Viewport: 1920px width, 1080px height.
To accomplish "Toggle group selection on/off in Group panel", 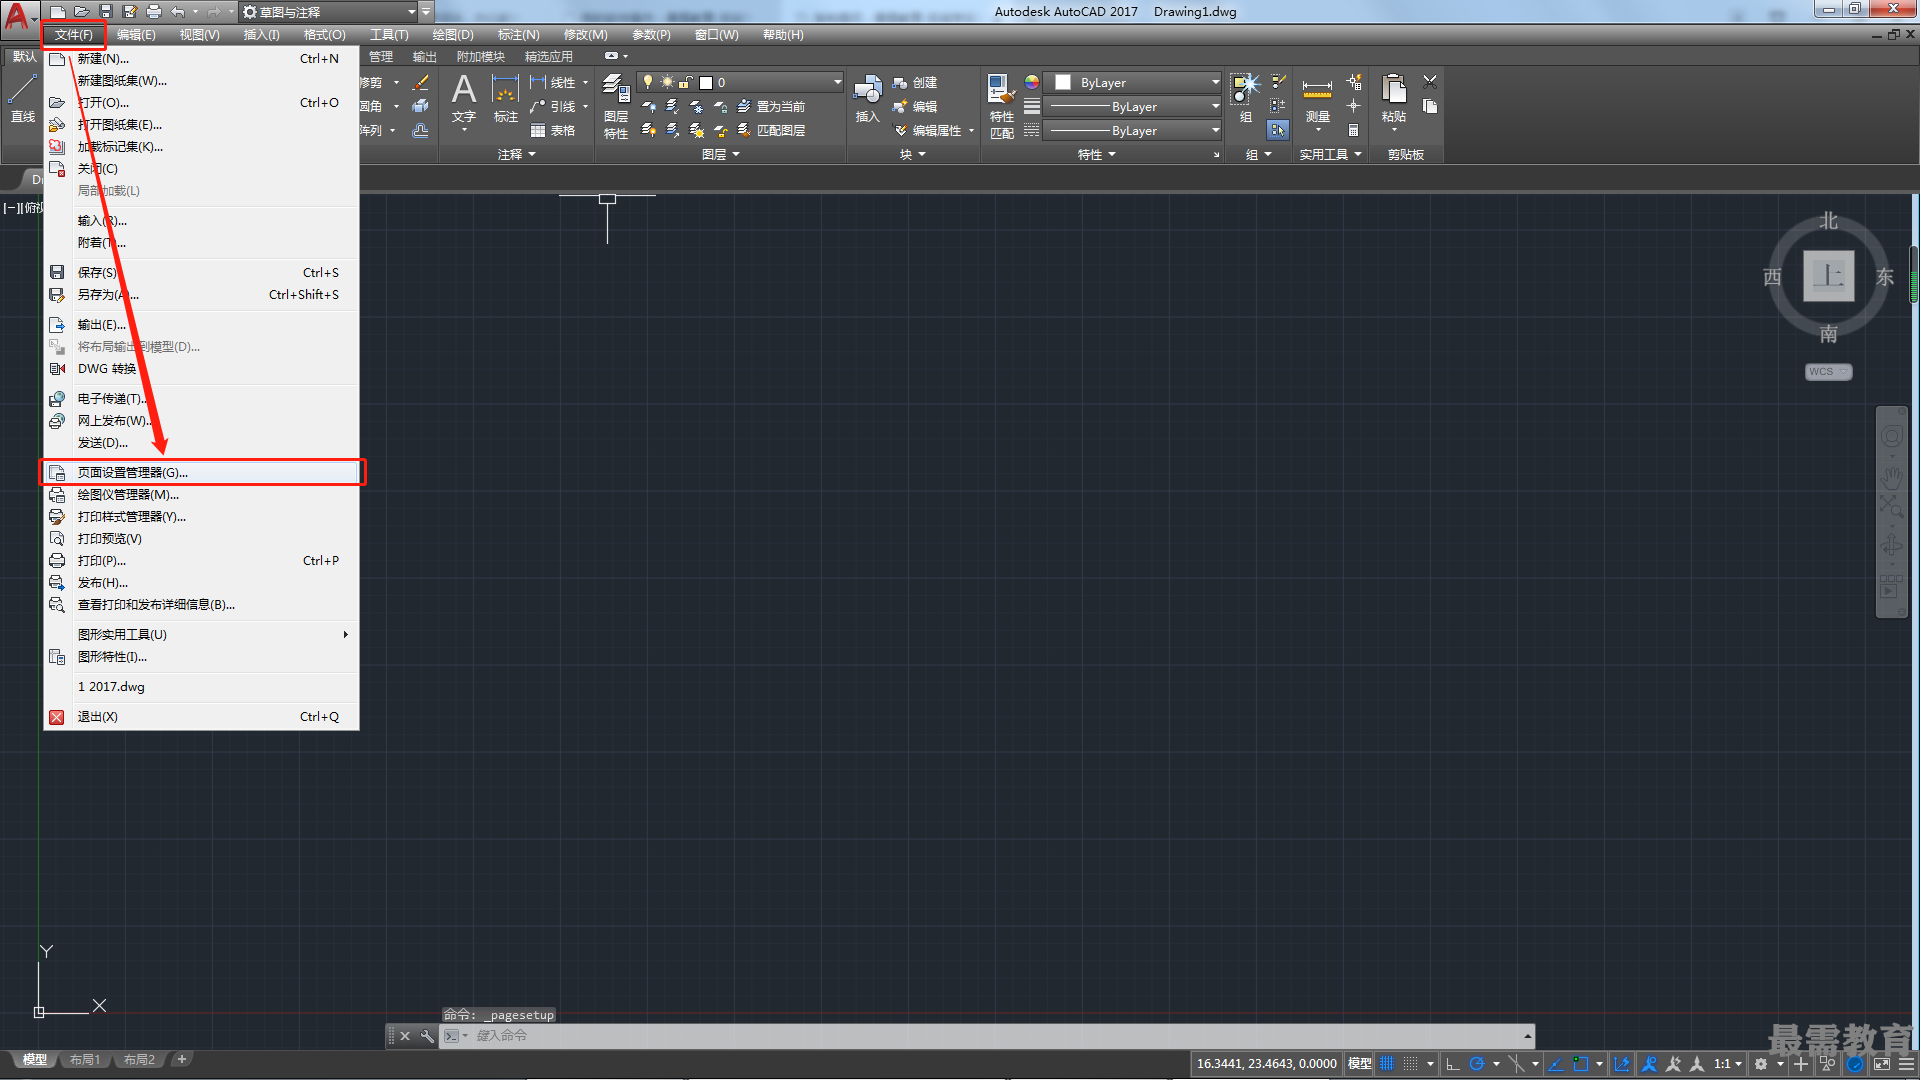I will (1278, 130).
